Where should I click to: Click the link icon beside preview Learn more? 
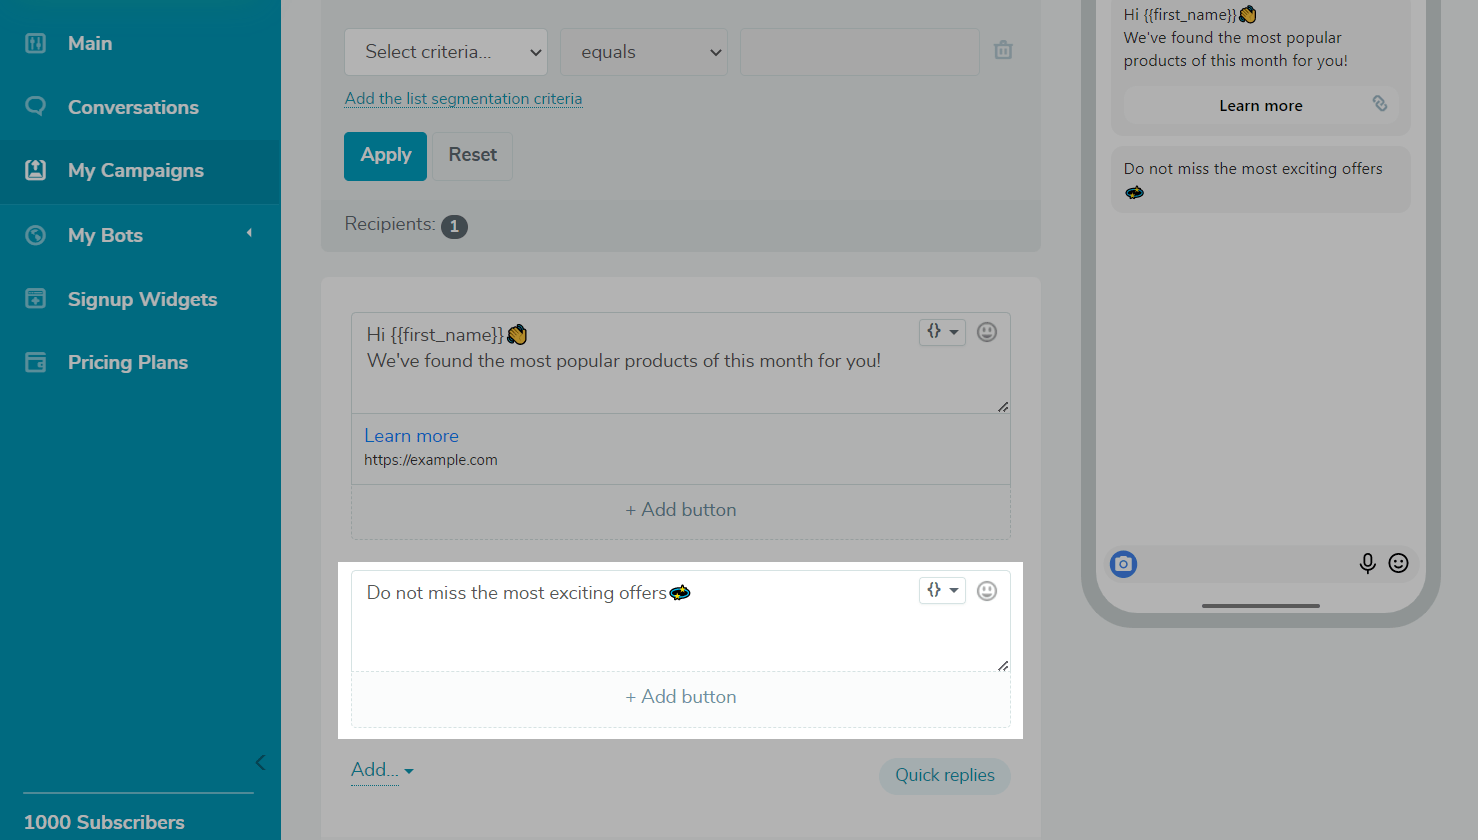[x=1379, y=104]
